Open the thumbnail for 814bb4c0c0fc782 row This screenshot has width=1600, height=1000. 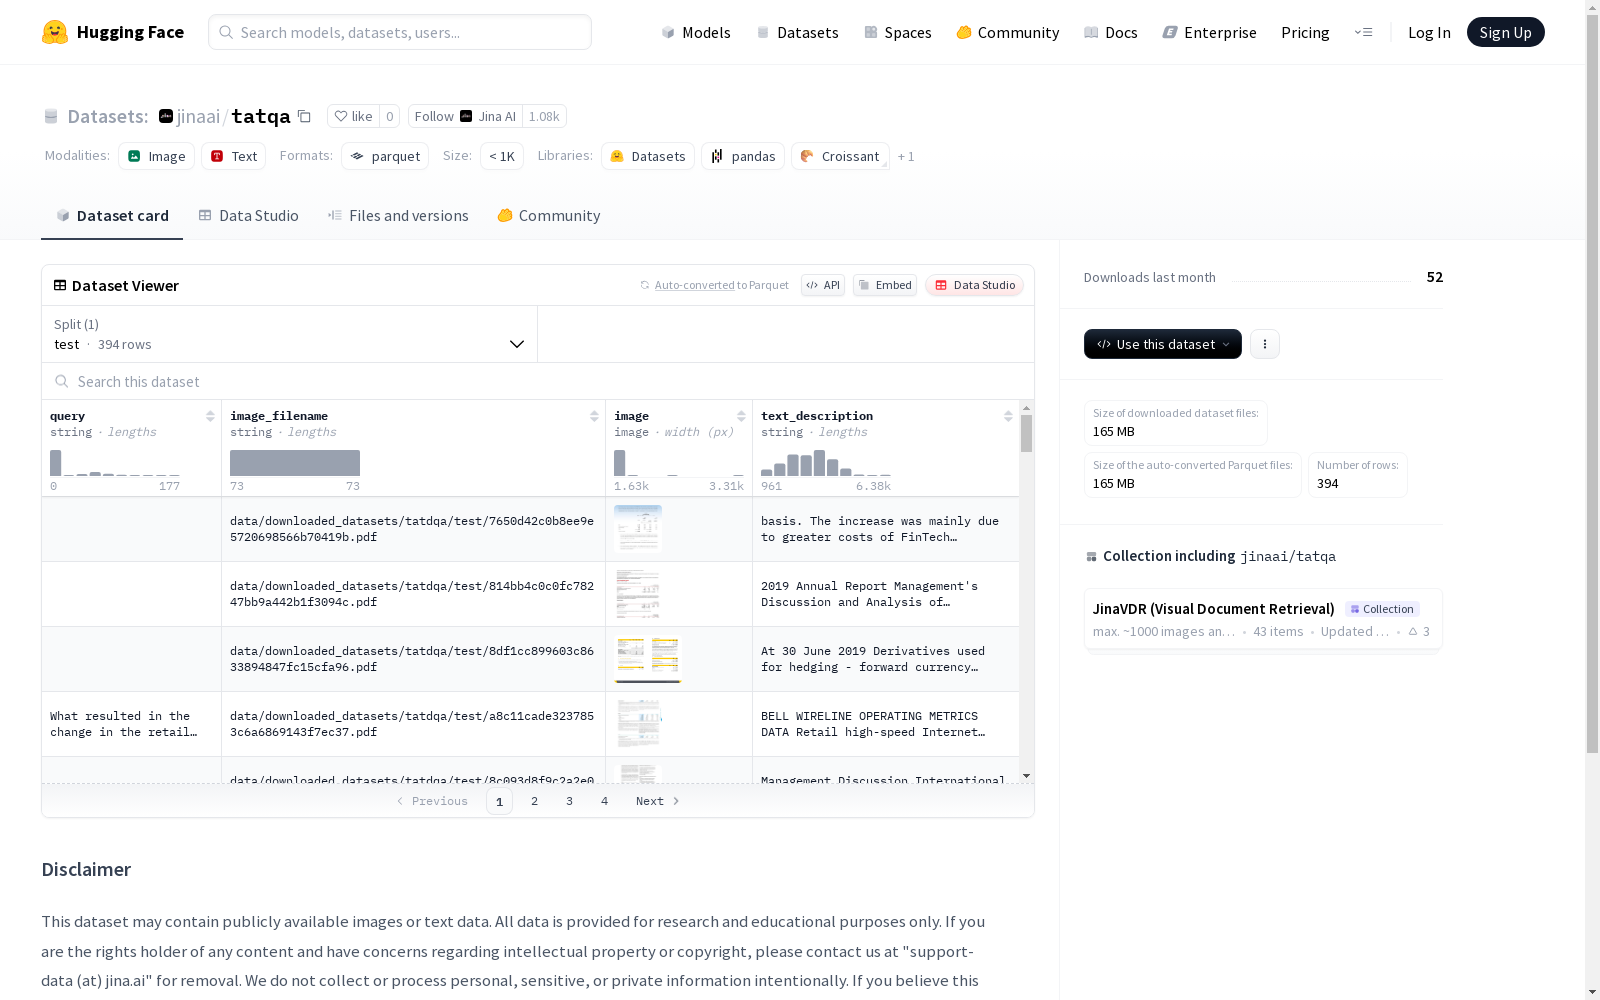coord(638,594)
